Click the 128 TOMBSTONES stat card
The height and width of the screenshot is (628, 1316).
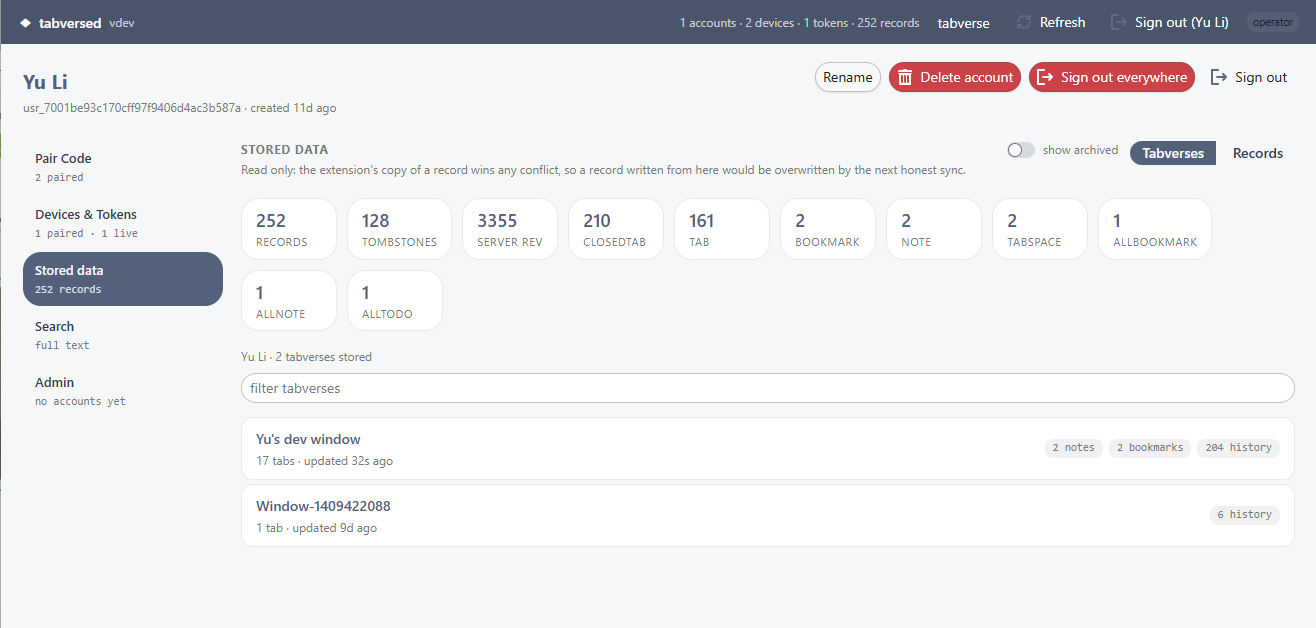[x=399, y=229]
